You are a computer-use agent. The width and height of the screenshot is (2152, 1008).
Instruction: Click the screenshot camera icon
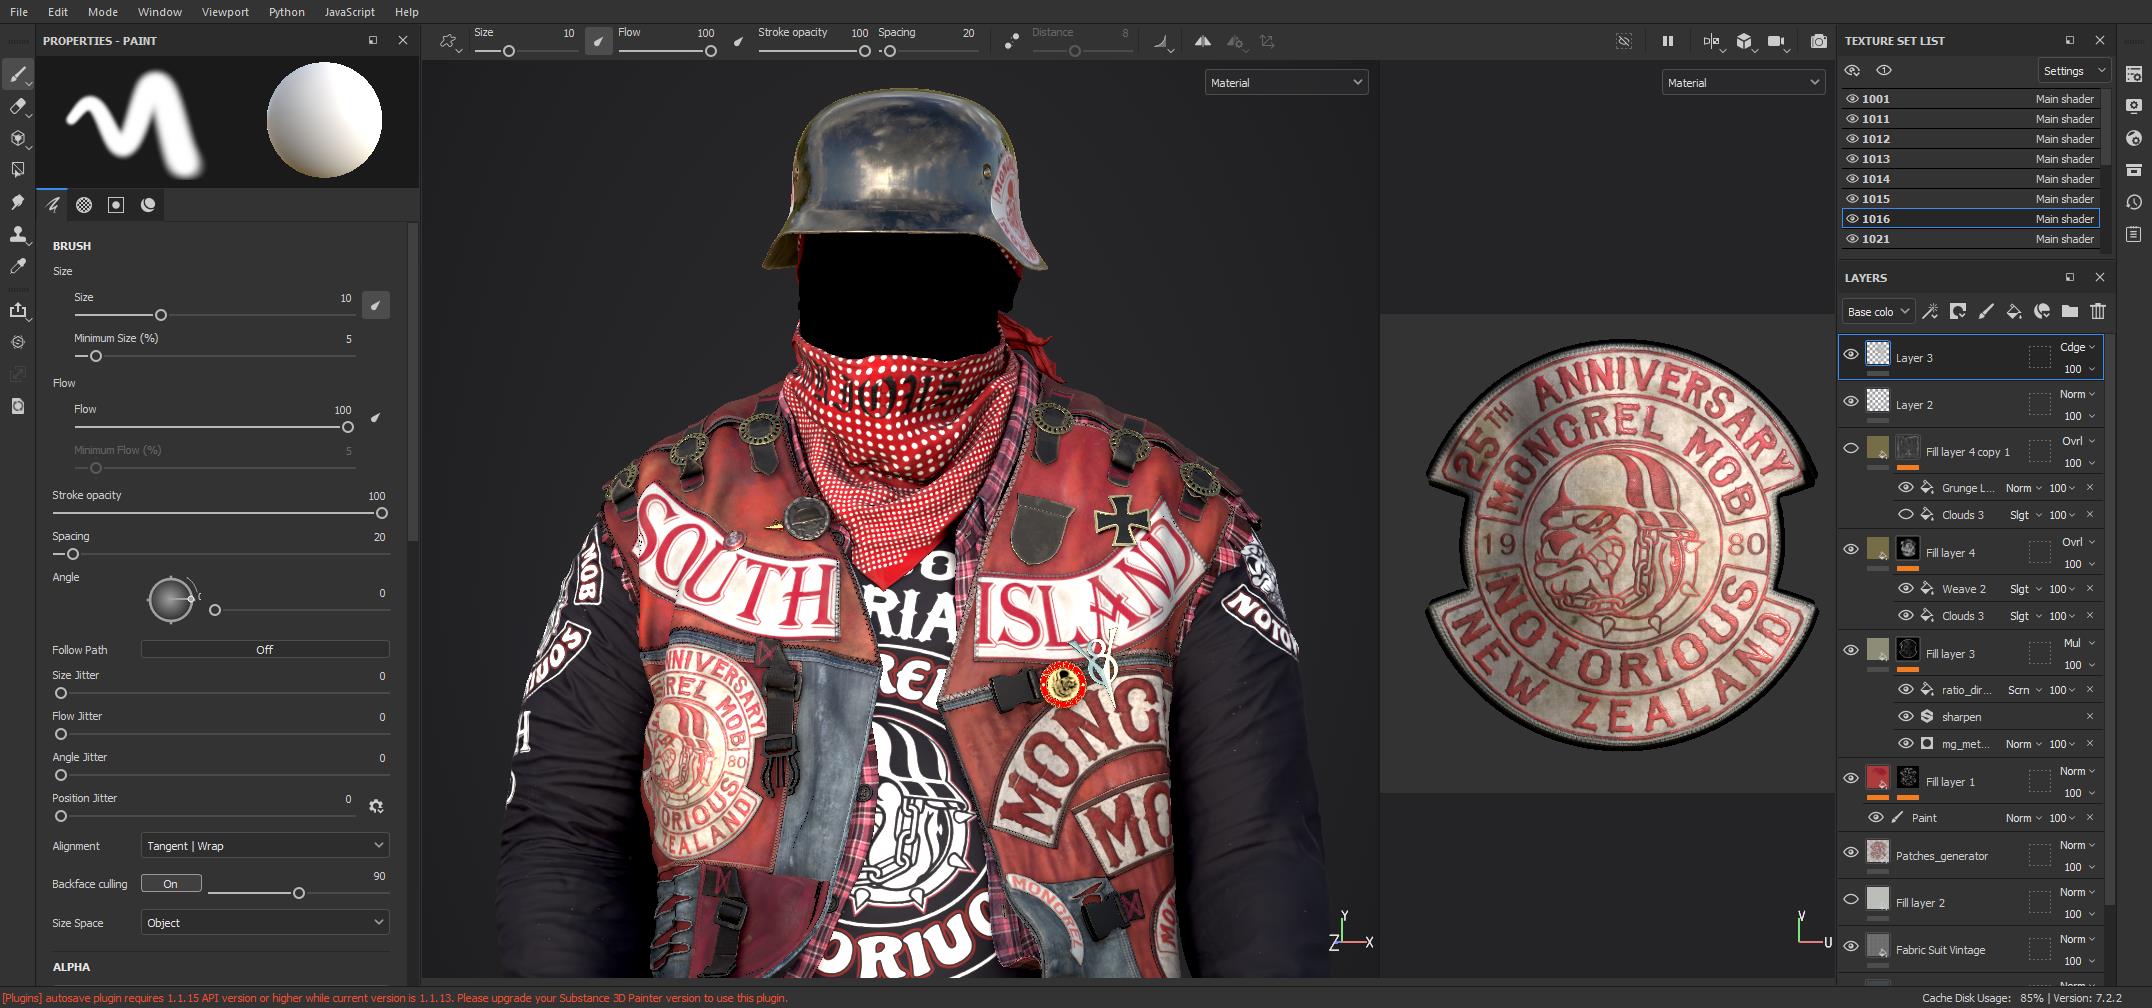tap(1818, 41)
